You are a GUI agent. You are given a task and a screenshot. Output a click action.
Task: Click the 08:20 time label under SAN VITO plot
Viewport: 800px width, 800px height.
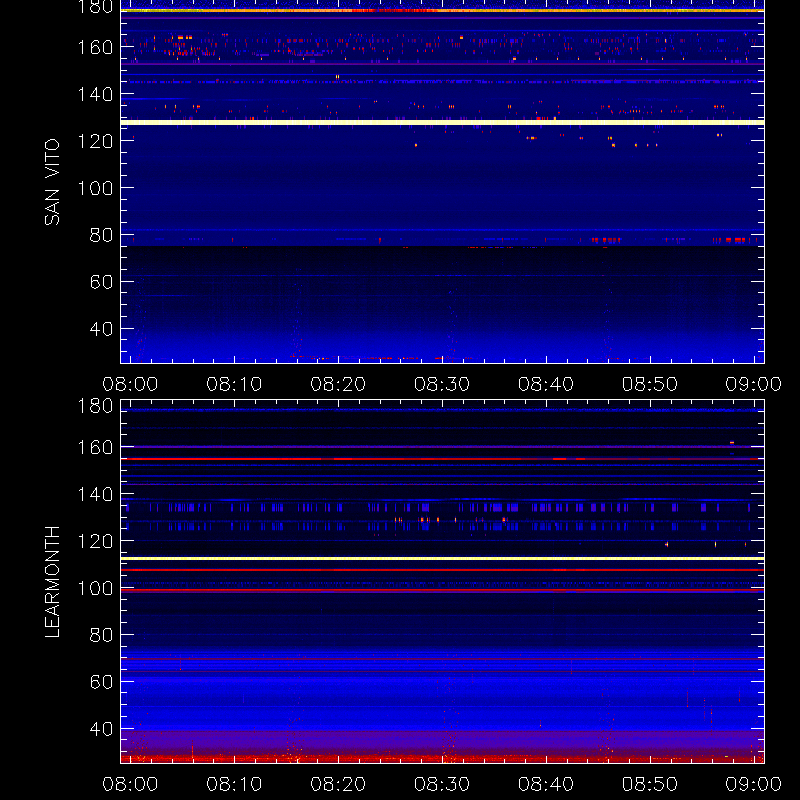pyautogui.click(x=338, y=384)
